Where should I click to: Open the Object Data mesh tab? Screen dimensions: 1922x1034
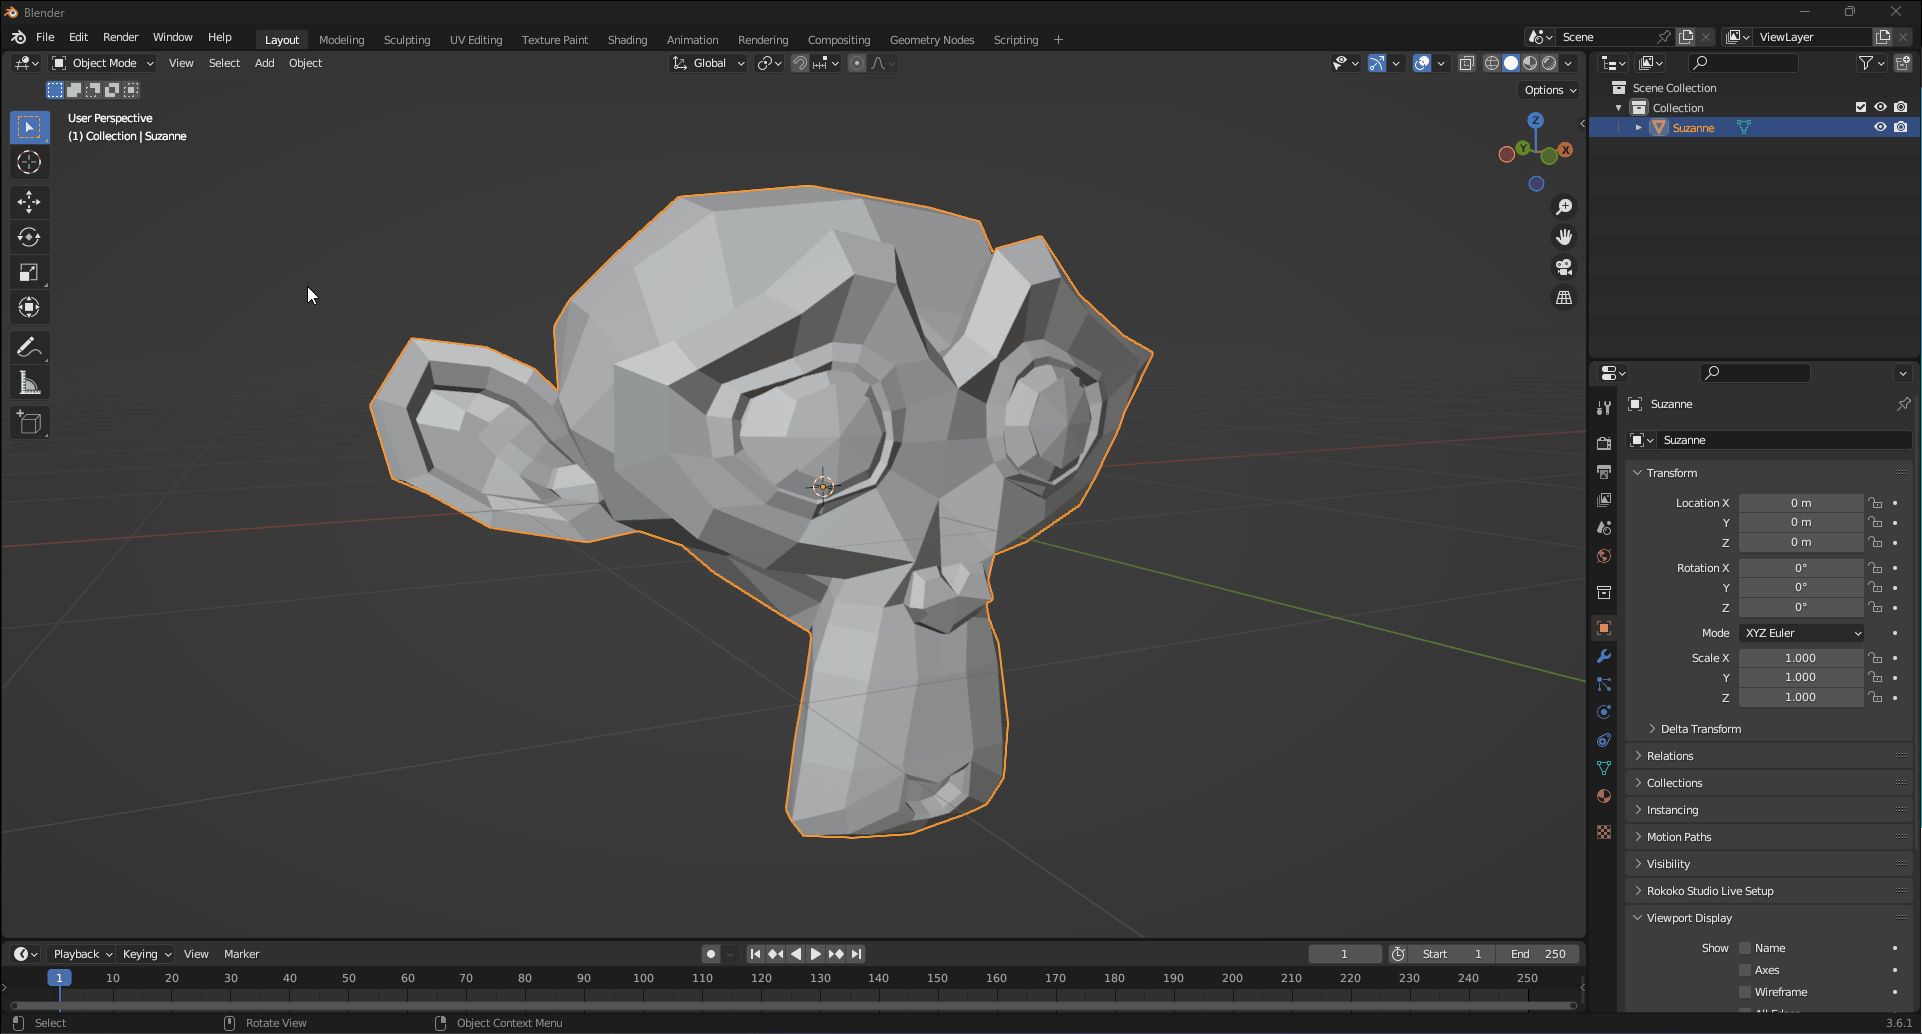(x=1604, y=768)
